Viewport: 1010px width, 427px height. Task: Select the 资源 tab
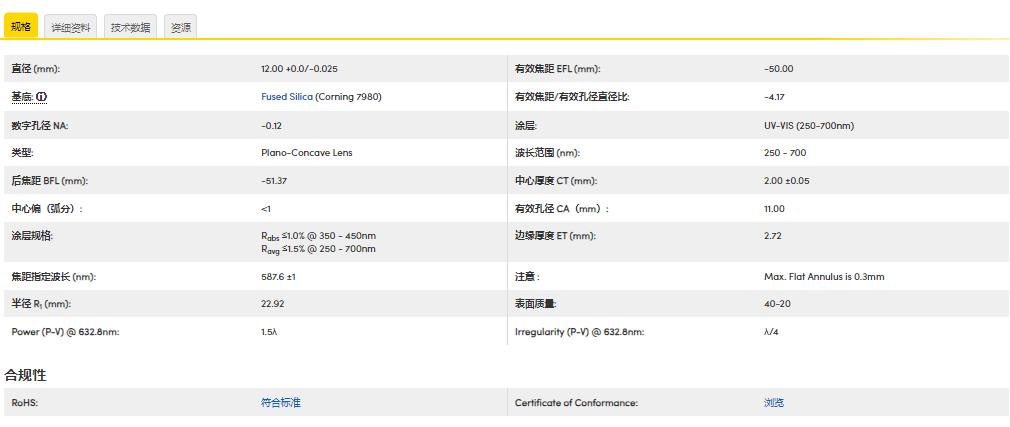point(180,28)
